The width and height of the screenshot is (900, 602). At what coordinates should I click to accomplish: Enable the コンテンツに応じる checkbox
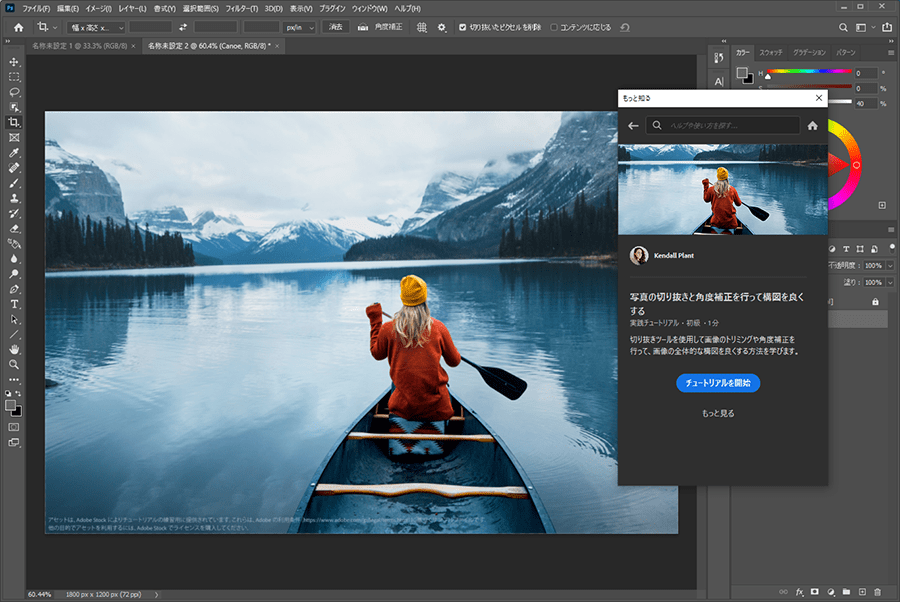(x=555, y=27)
